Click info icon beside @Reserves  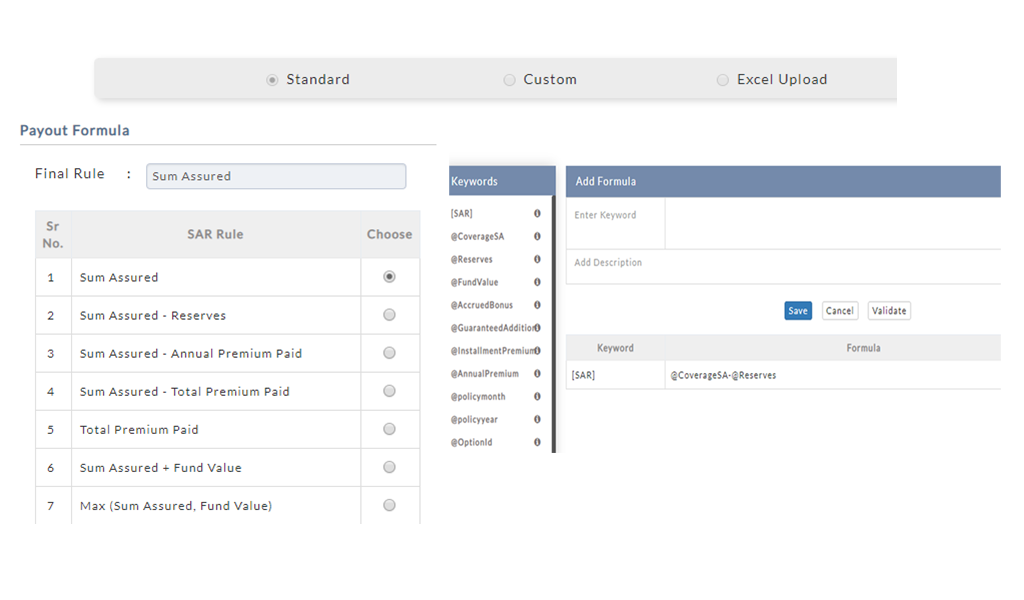pyautogui.click(x=537, y=260)
